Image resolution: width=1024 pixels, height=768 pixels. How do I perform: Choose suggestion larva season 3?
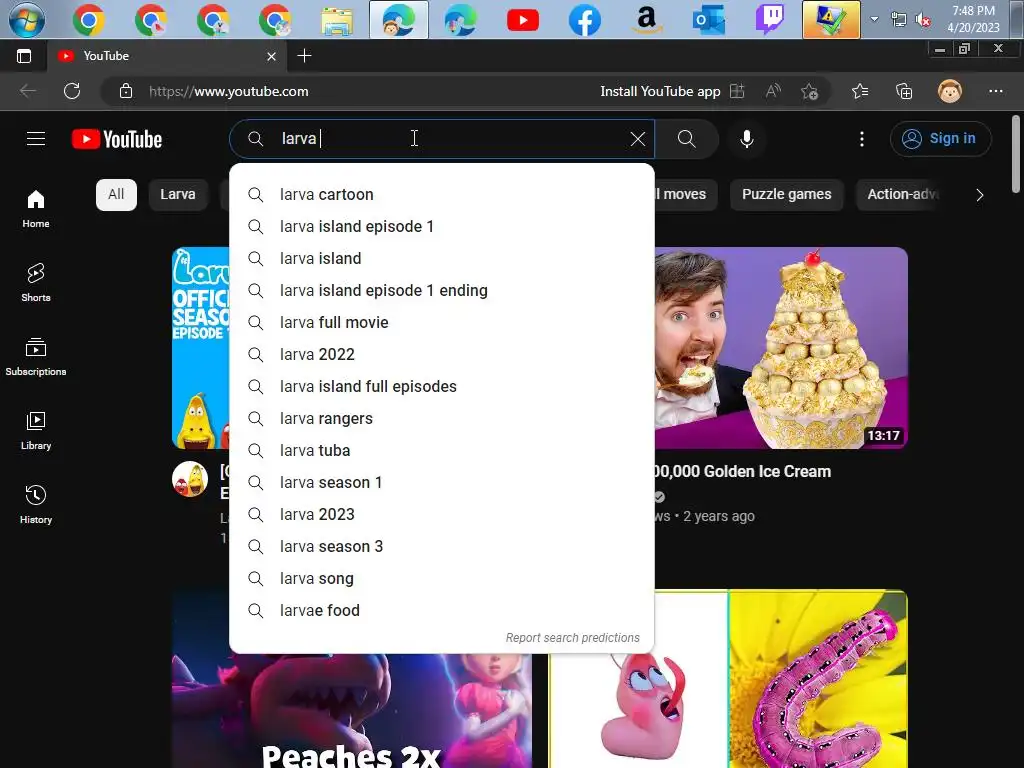[441, 547]
